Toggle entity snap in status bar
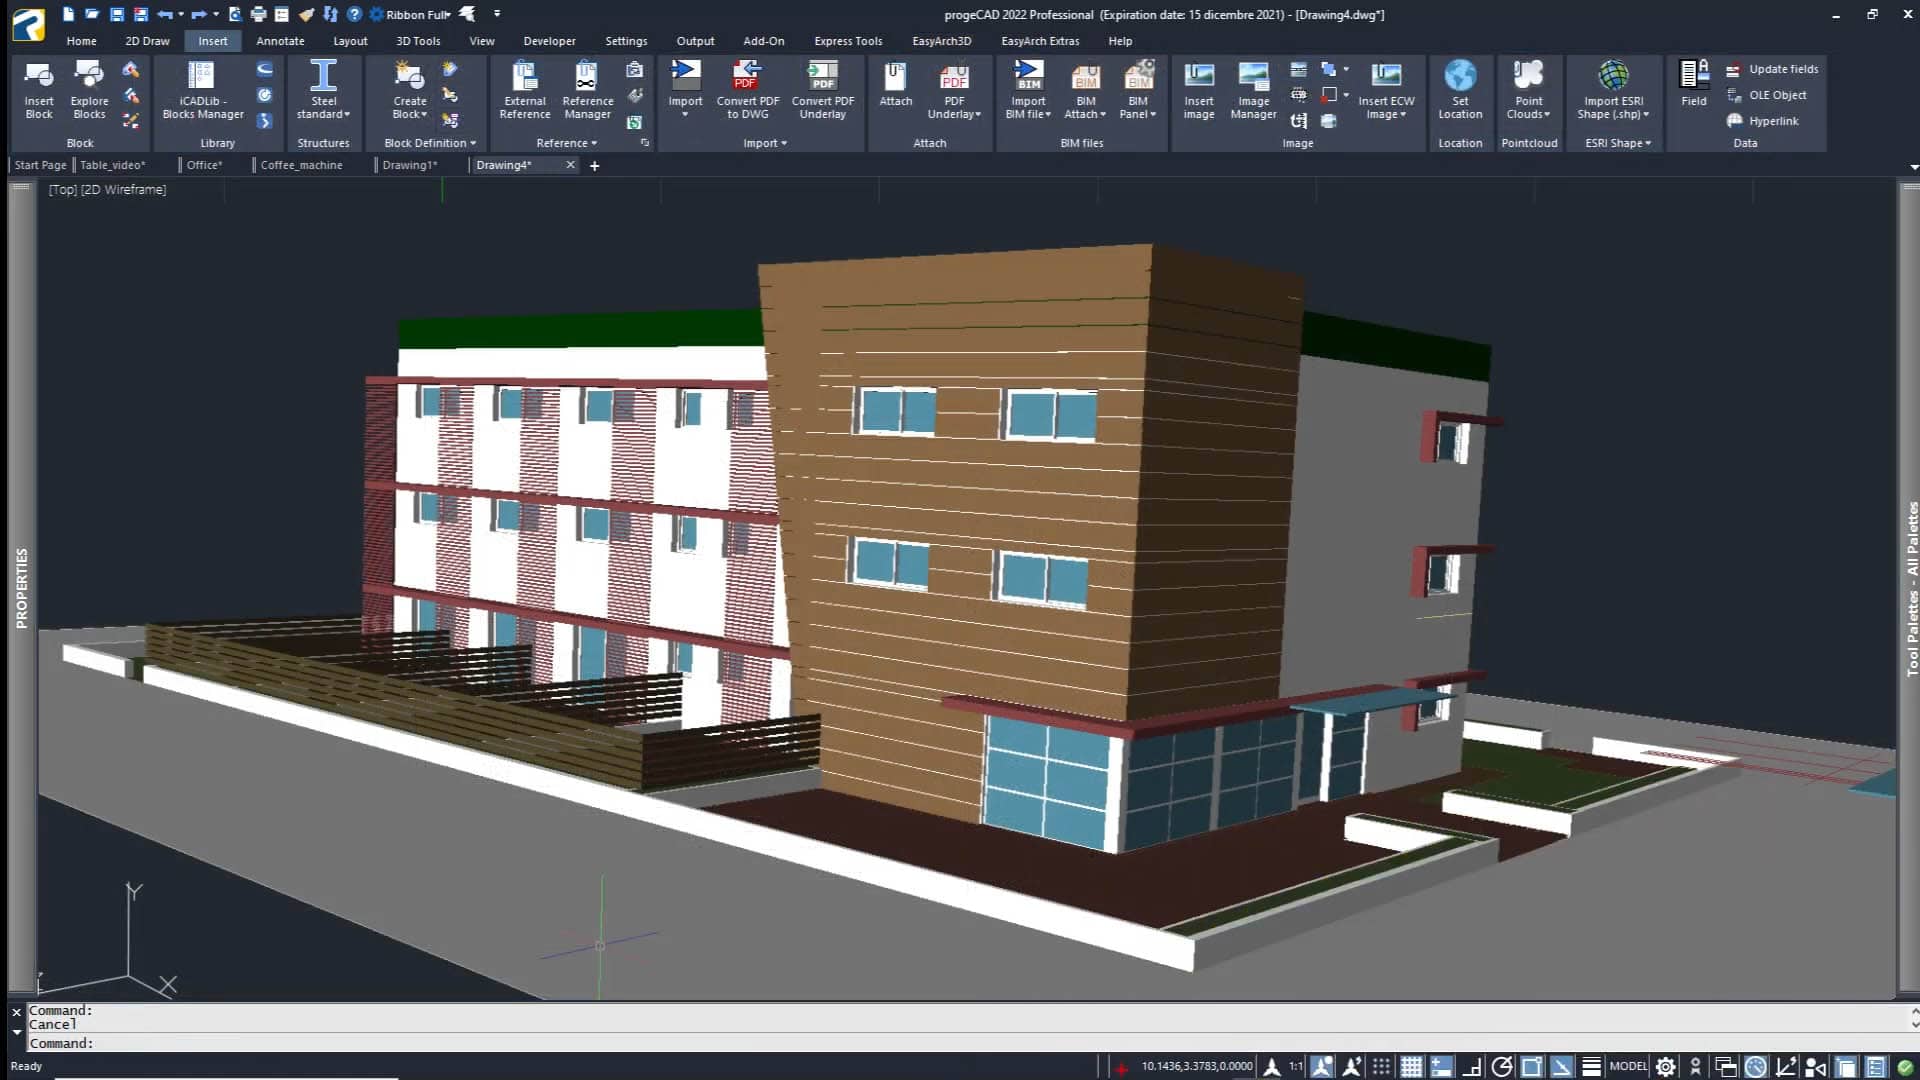 [x=1531, y=1067]
